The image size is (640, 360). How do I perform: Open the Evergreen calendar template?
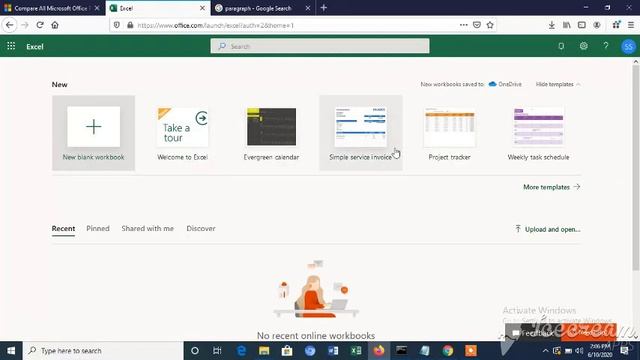[271, 133]
